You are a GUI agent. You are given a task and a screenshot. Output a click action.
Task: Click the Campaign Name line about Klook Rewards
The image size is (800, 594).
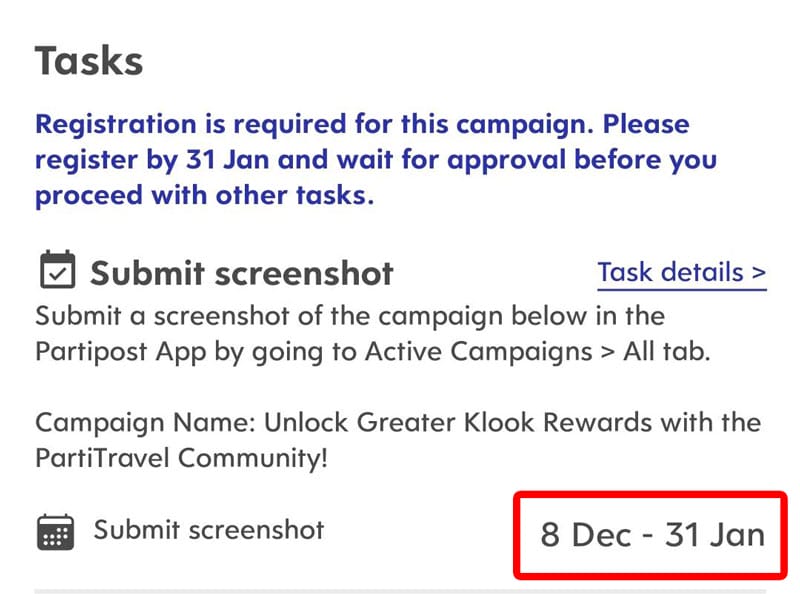pyautogui.click(x=398, y=423)
